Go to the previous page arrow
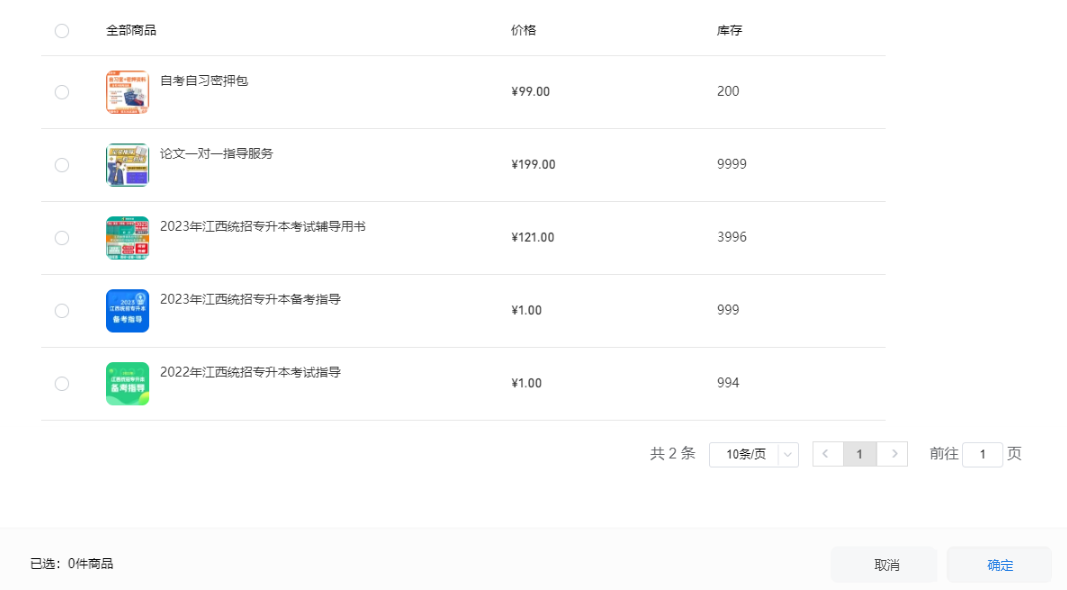Screen dimensions: 1067x590 point(827,454)
